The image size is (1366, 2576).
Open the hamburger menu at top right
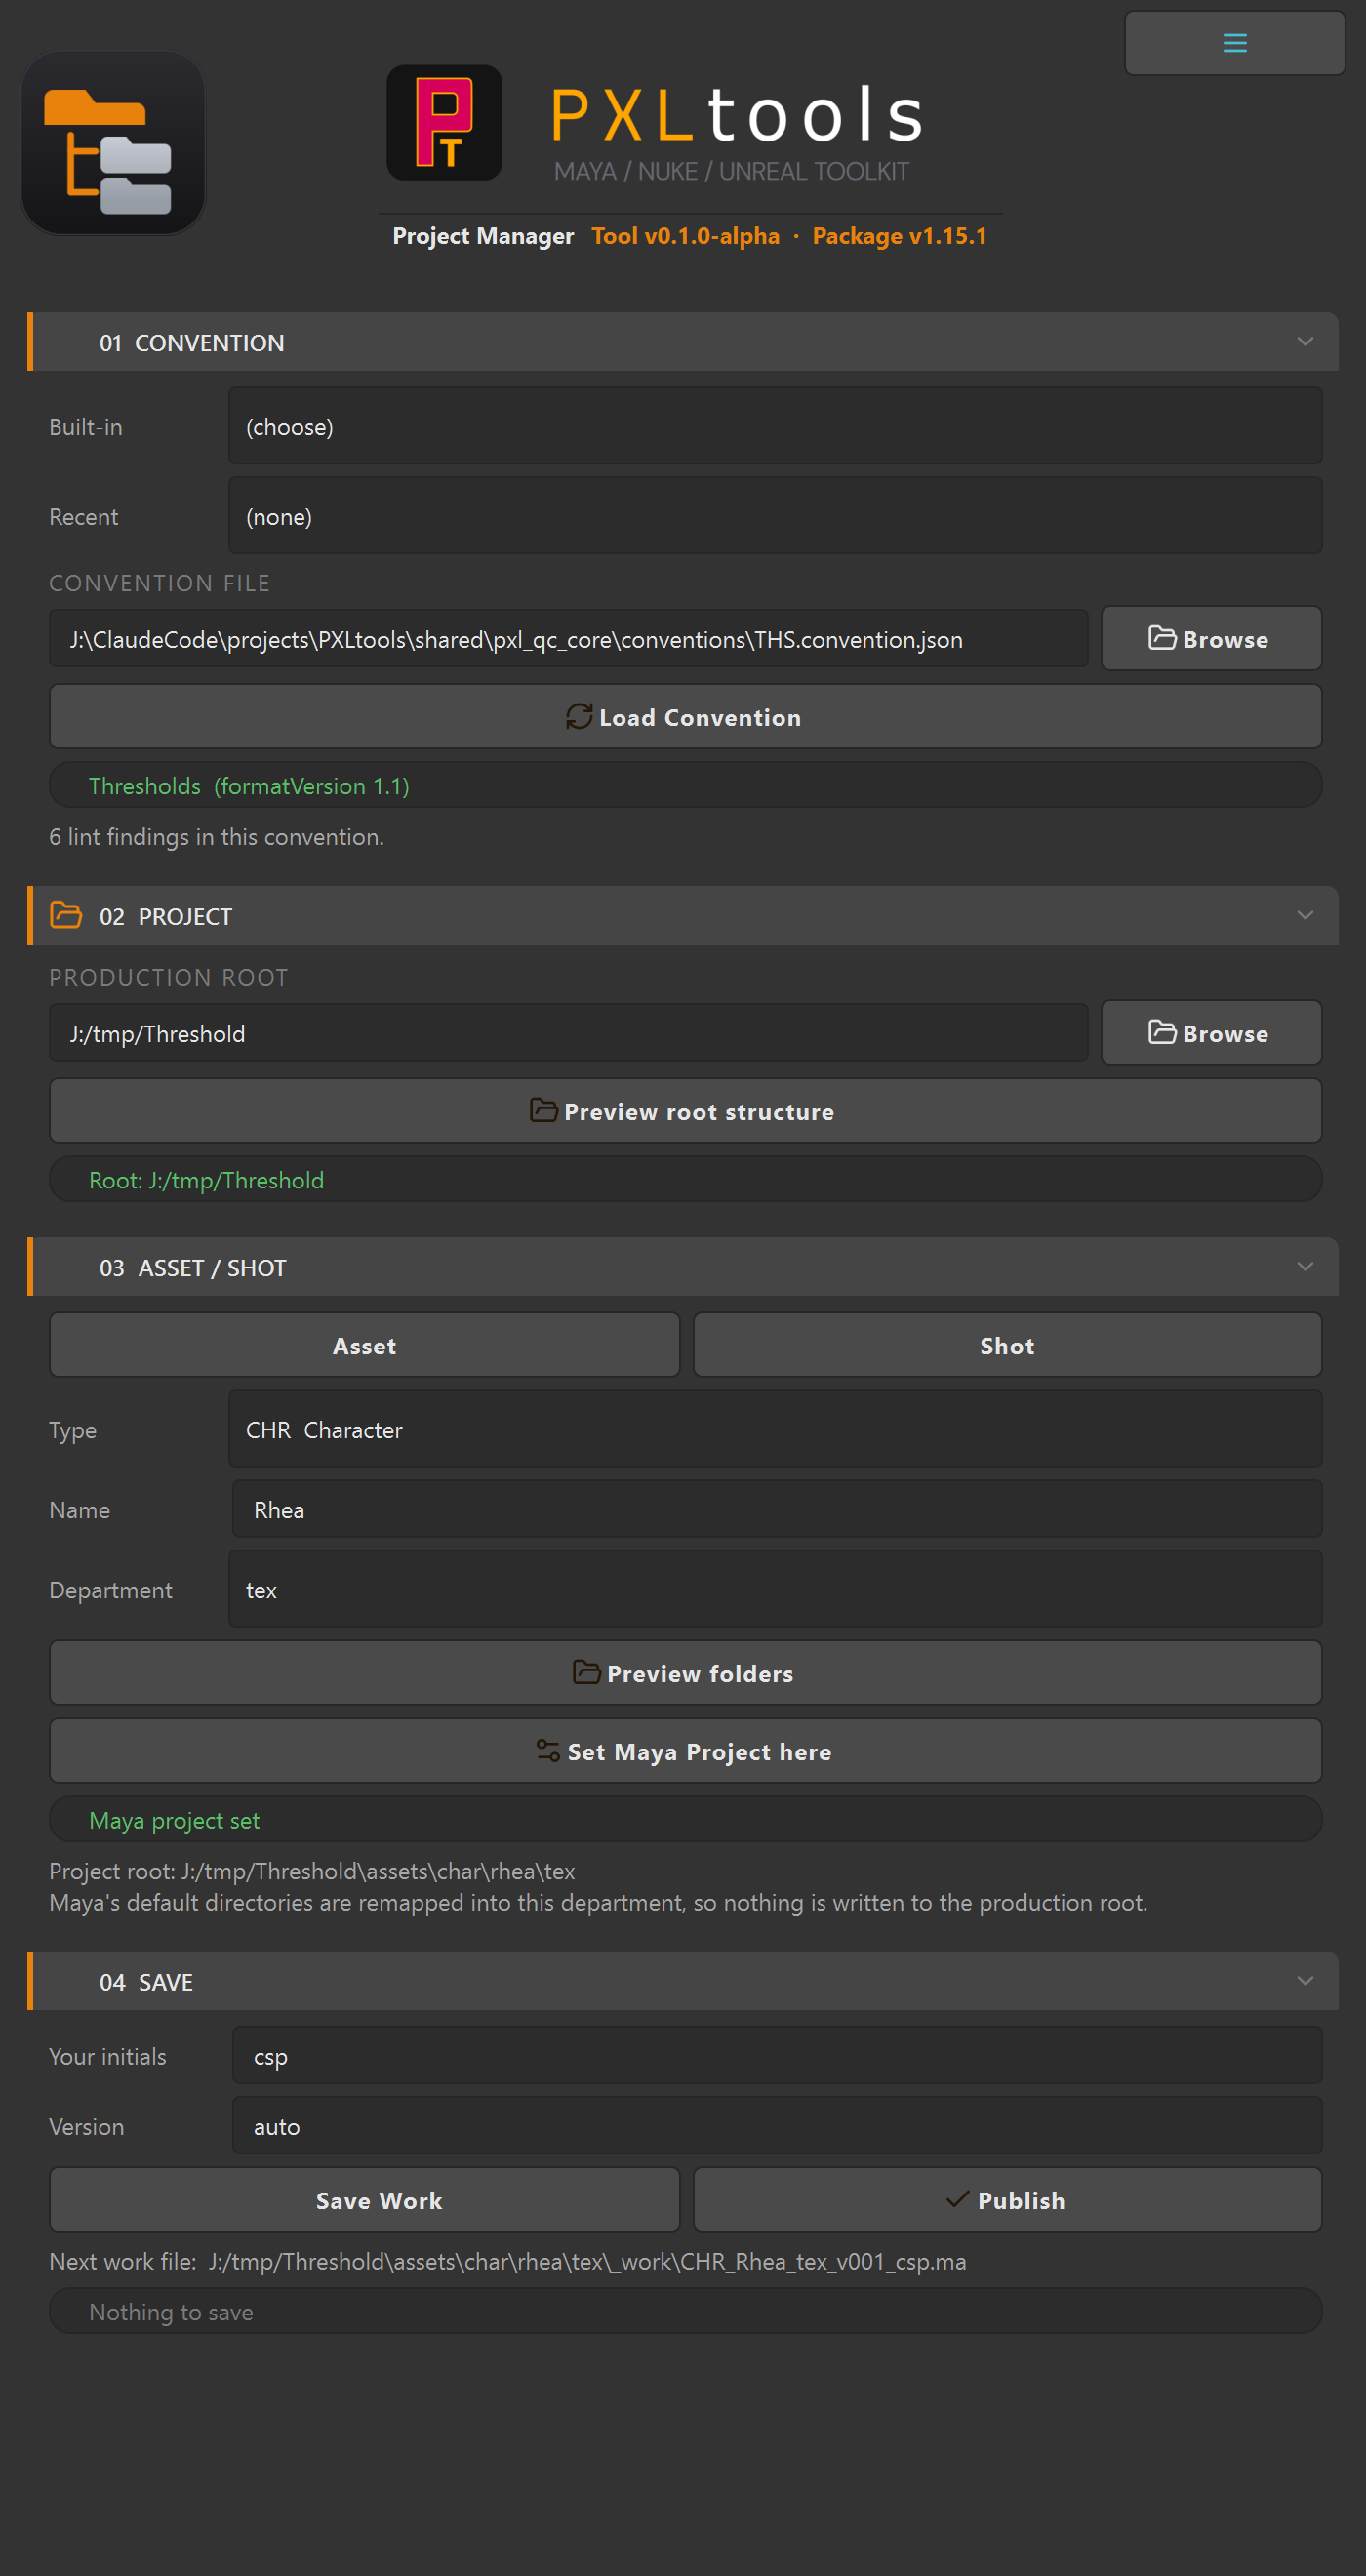pyautogui.click(x=1234, y=43)
